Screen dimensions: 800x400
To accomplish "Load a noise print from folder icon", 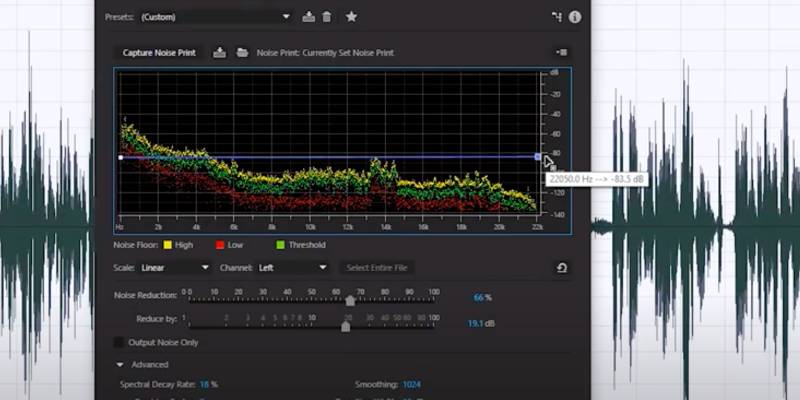I will (242, 52).
